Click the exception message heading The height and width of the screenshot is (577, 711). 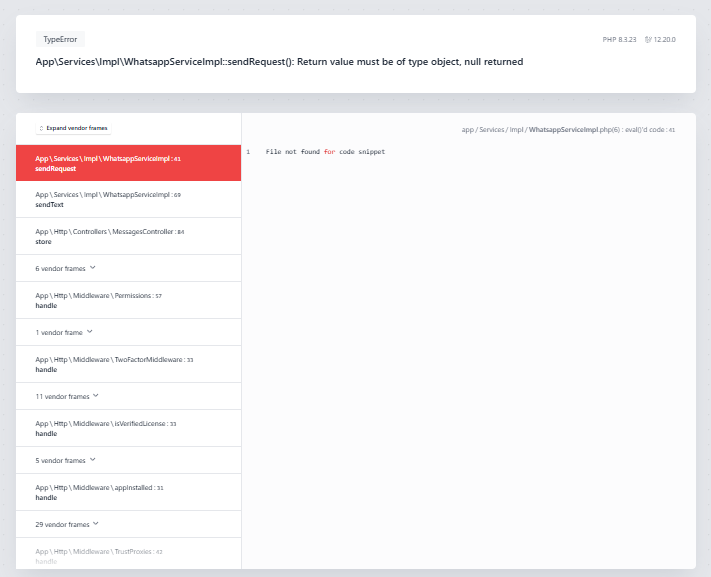279,62
